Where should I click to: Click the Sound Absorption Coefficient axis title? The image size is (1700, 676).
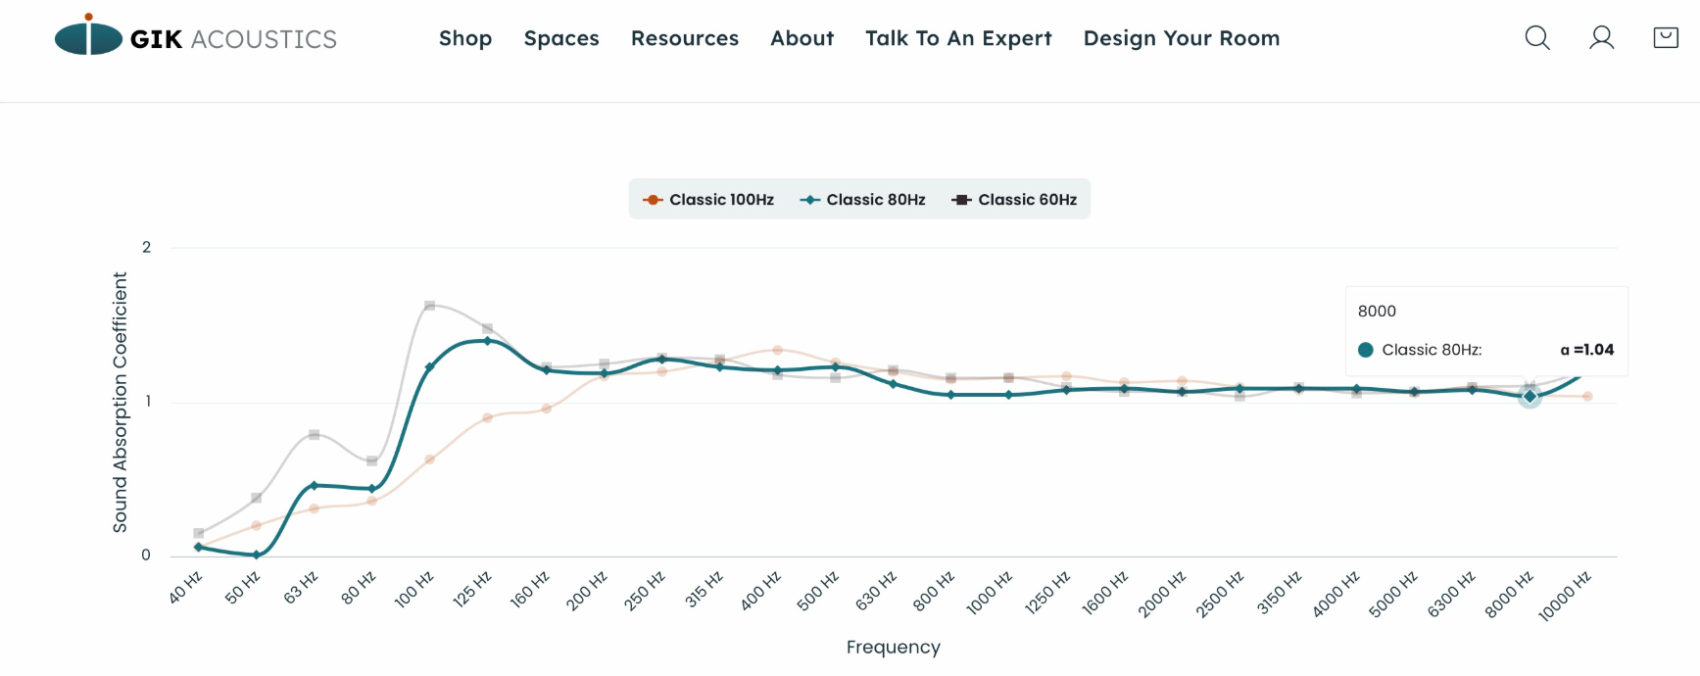tap(120, 402)
